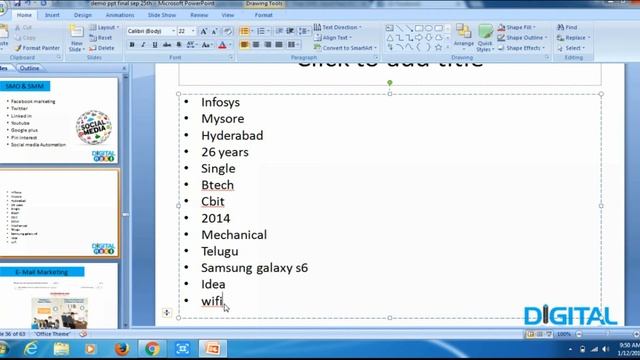The height and width of the screenshot is (360, 640).
Task: Decrease font size with Shrink Font
Action: click(x=215, y=31)
